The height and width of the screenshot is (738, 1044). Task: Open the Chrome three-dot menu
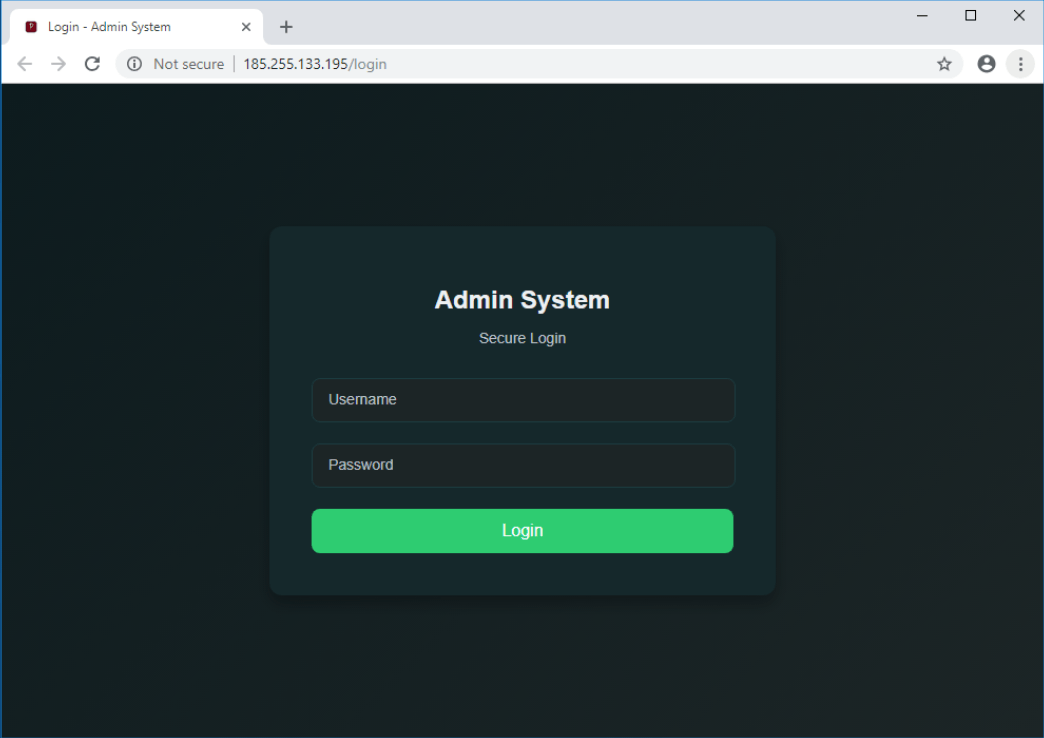1020,64
